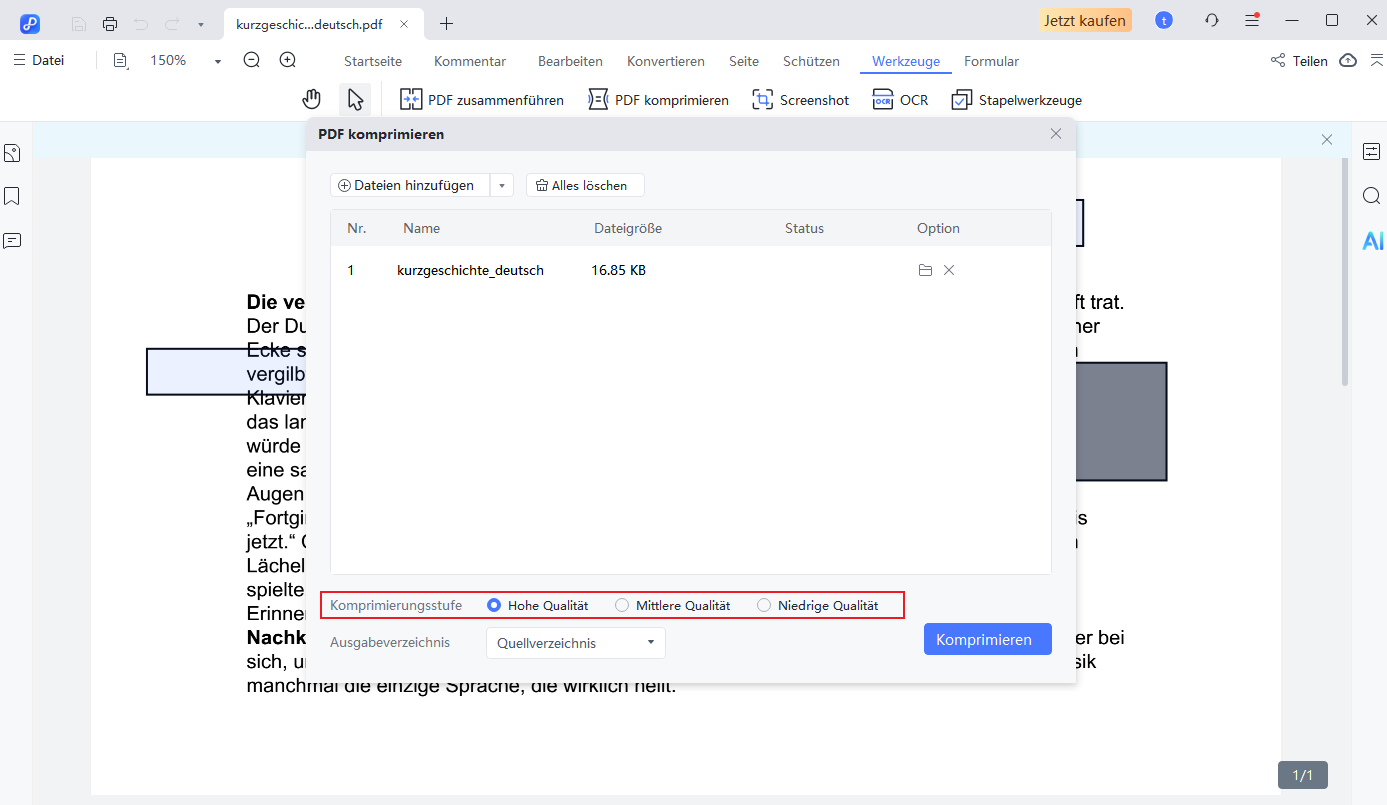This screenshot has width=1387, height=805.
Task: Launch the OCR tool
Action: click(x=899, y=99)
